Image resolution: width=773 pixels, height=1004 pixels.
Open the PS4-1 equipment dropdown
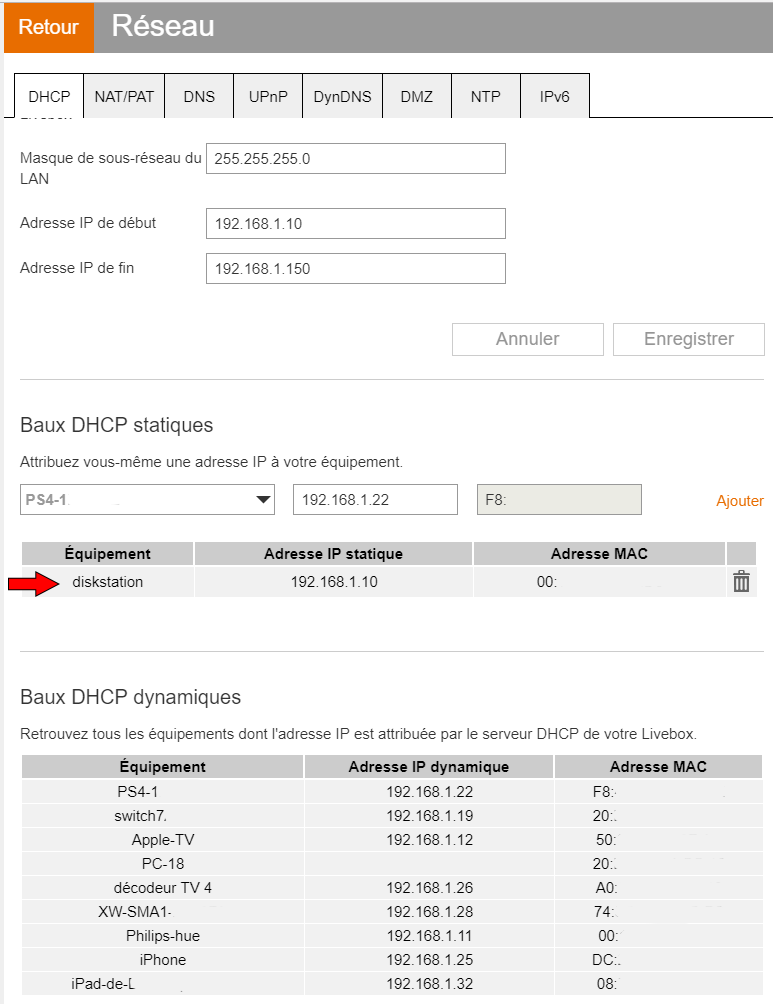coord(147,500)
